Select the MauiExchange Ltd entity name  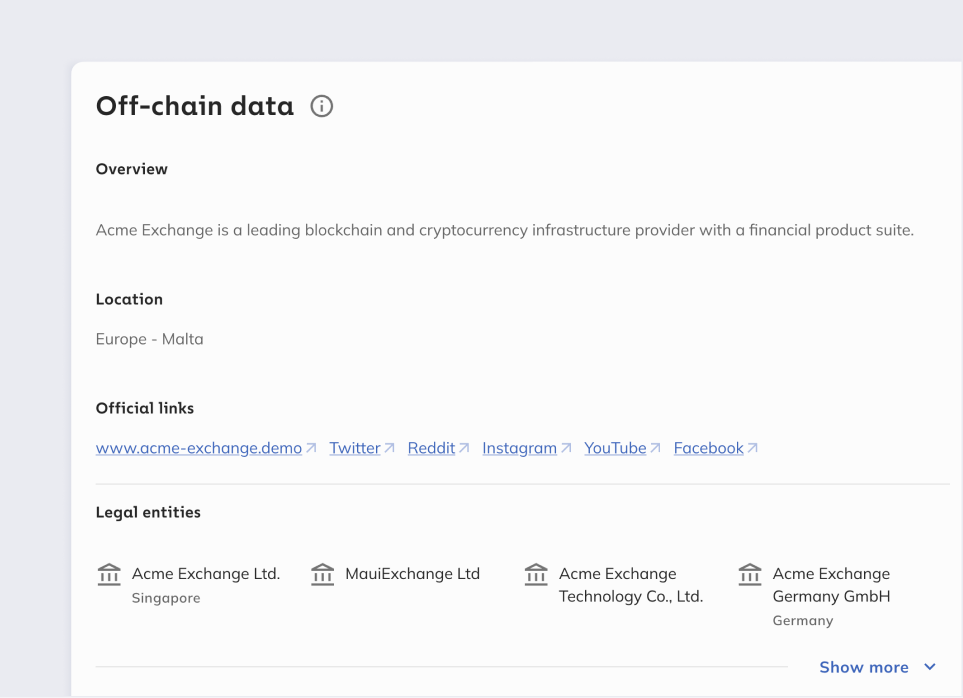pos(412,574)
